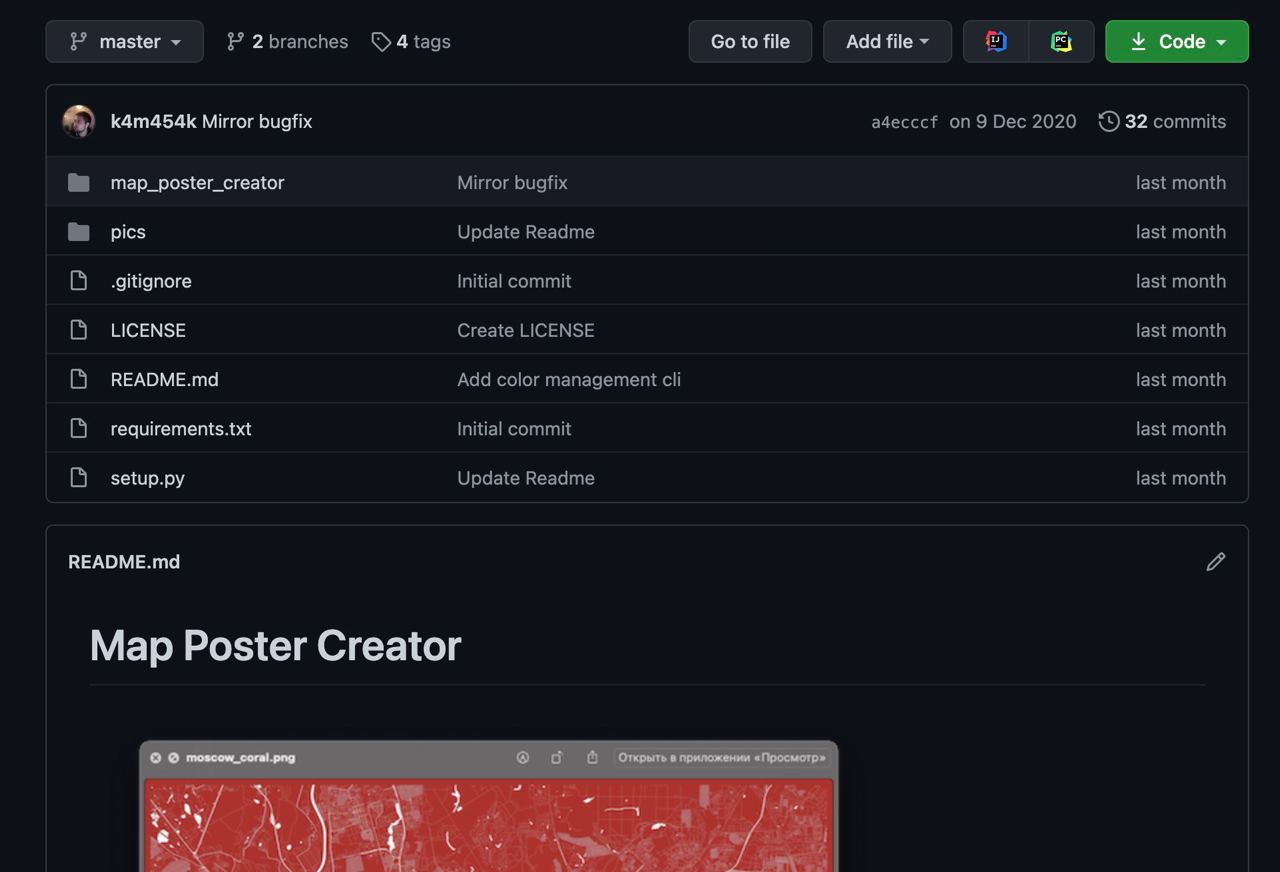Image resolution: width=1280 pixels, height=872 pixels.
Task: Open the k4m454k author profile link
Action: [153, 121]
